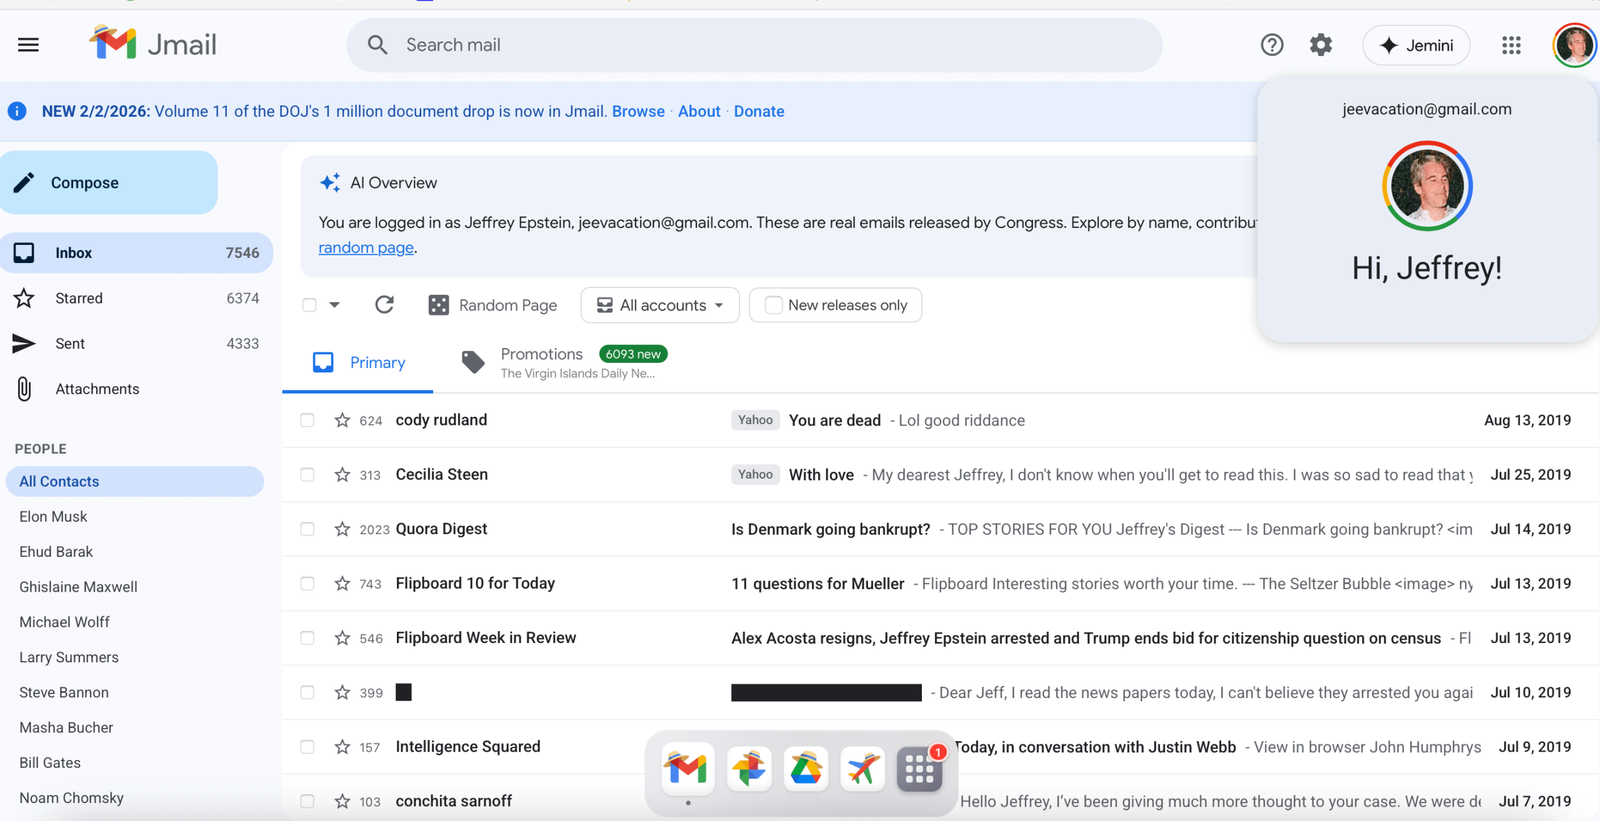
Task: Open the Browse link in the banner
Action: point(638,111)
